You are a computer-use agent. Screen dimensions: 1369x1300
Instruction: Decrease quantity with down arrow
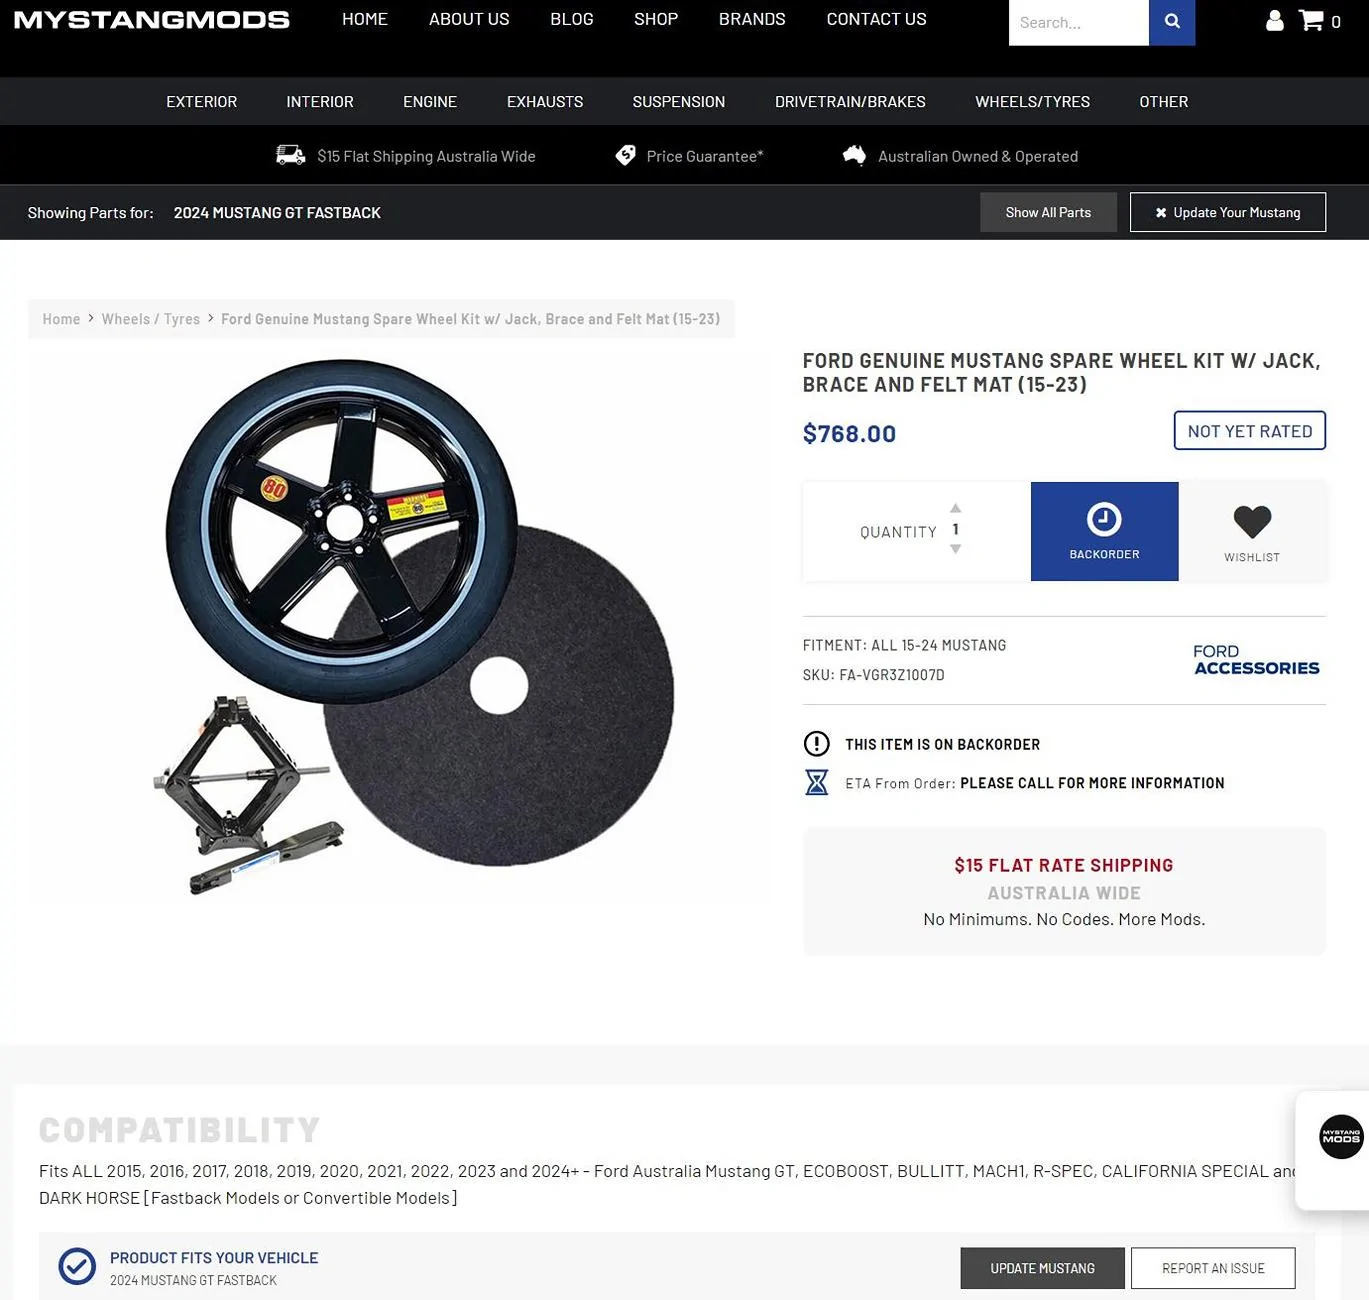coord(955,549)
